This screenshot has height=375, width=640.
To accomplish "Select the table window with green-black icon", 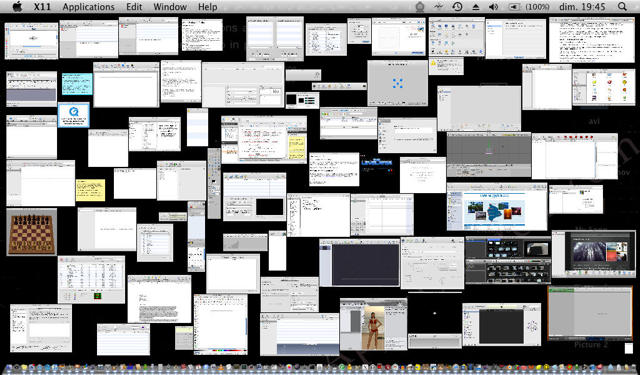I will 91,280.
